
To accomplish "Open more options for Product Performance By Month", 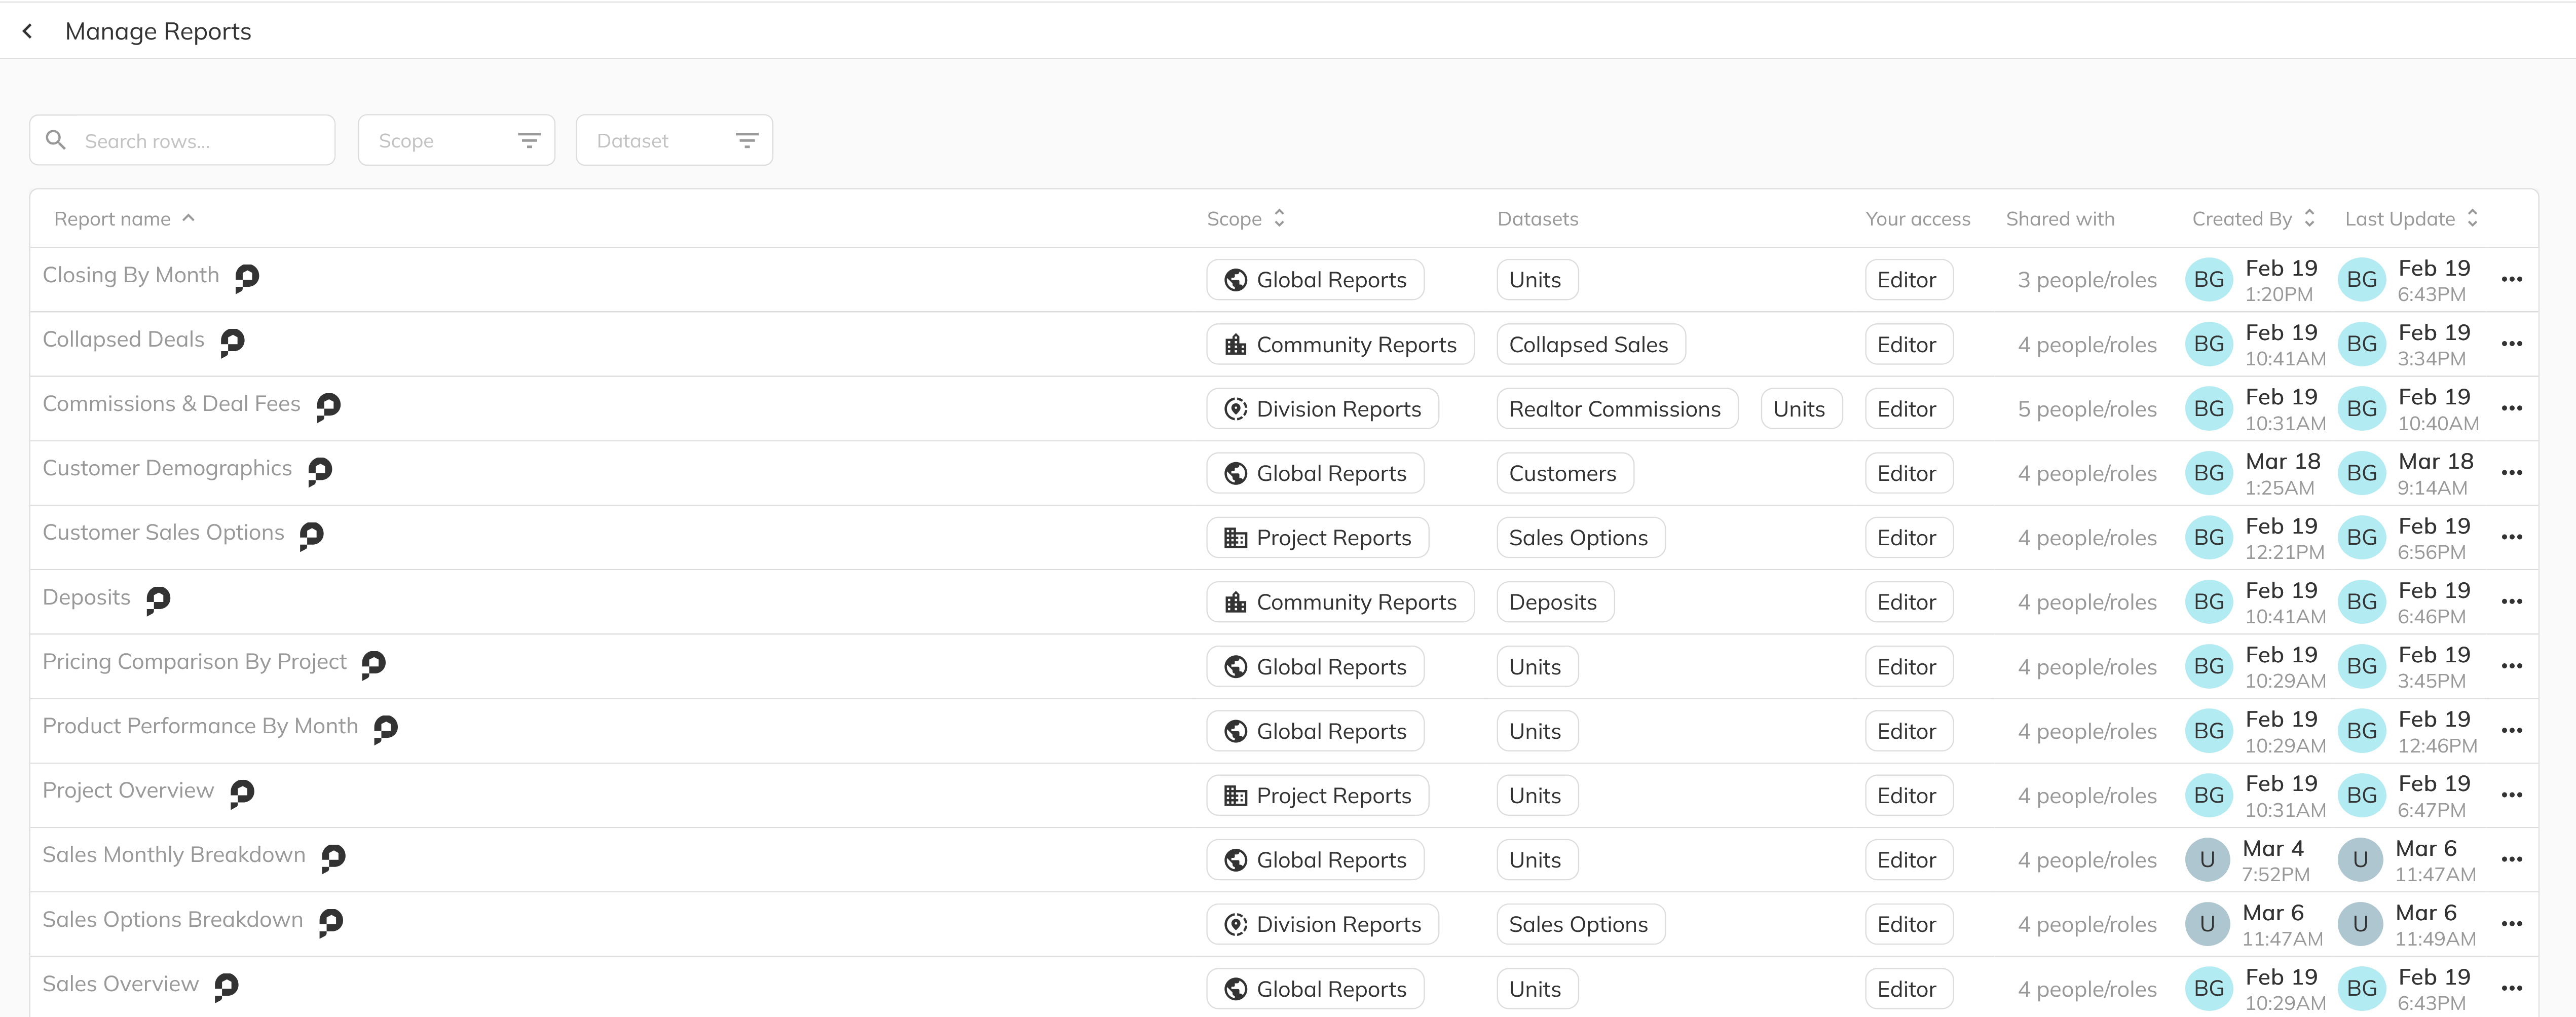I will [x=2511, y=731].
